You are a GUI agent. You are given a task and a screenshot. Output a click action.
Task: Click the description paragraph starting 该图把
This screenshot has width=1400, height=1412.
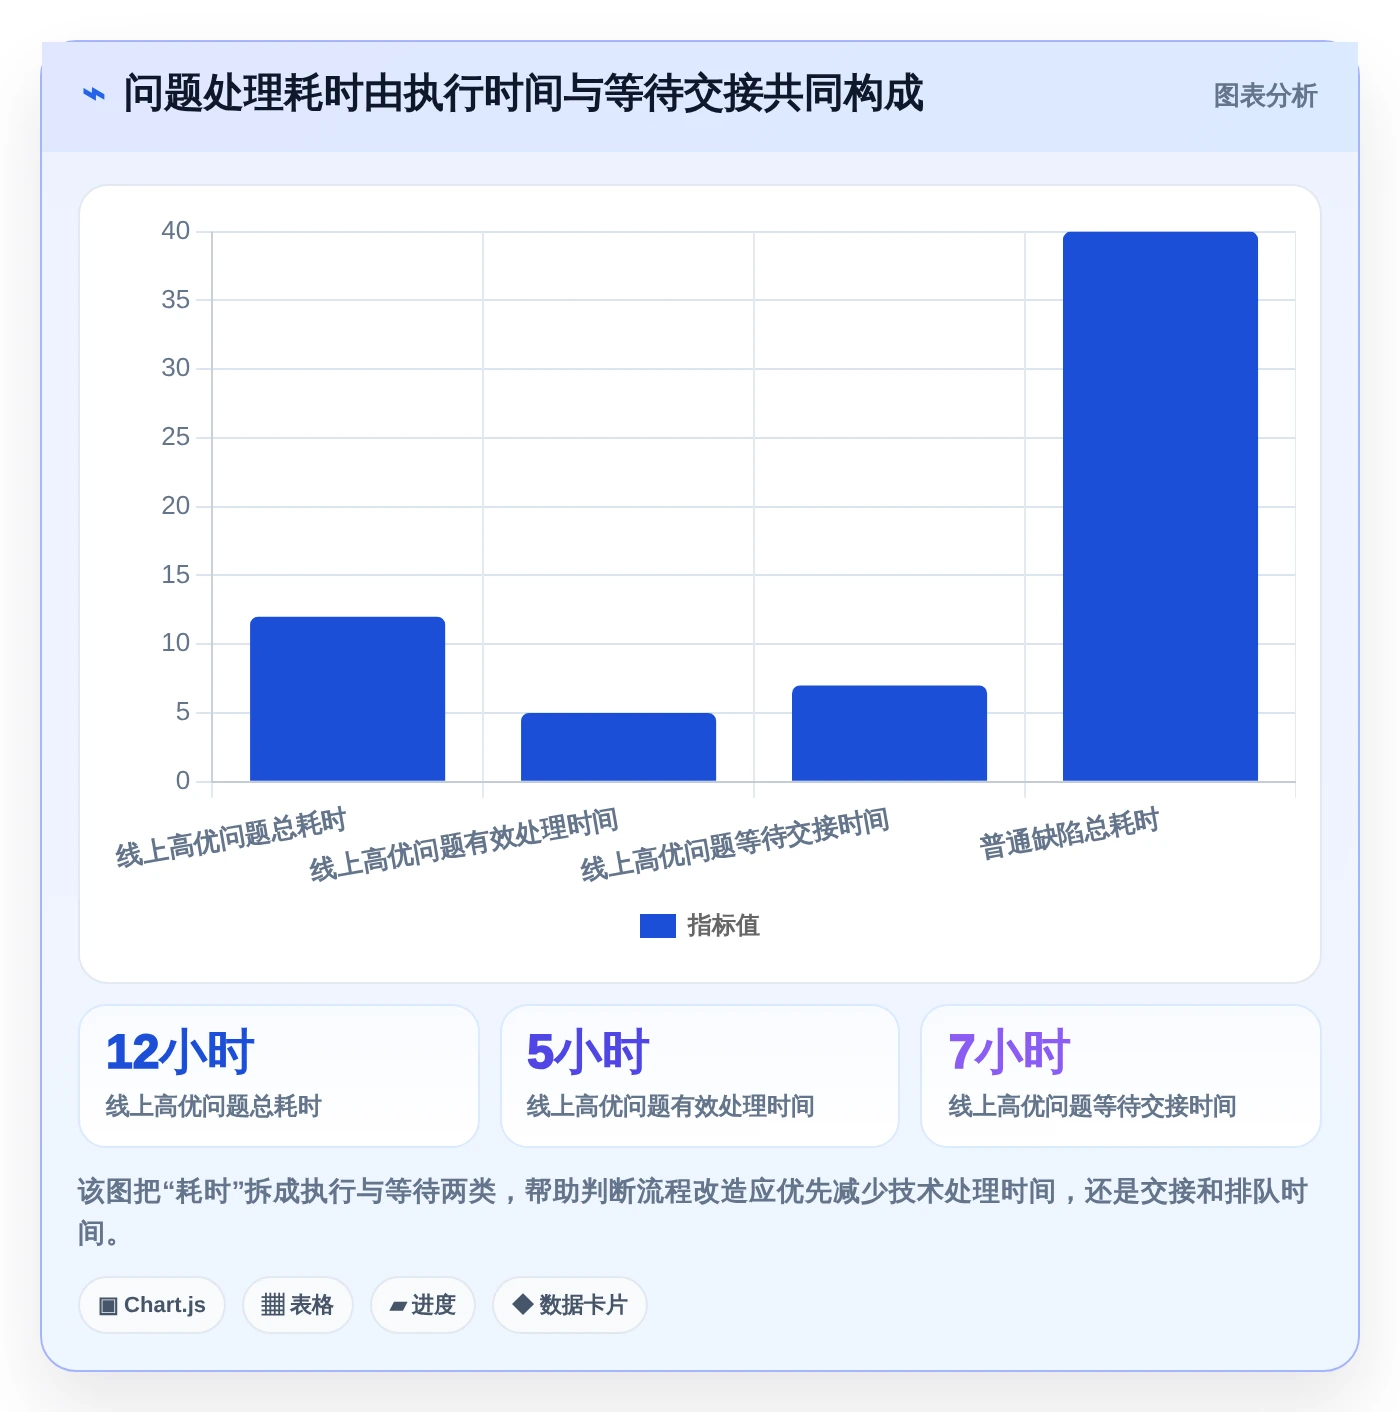693,1212
